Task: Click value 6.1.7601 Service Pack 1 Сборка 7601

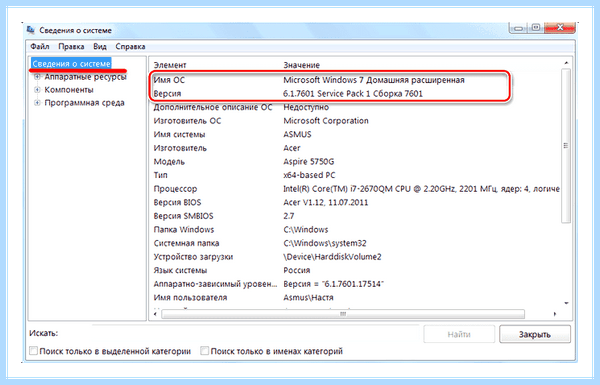Action: (x=353, y=94)
